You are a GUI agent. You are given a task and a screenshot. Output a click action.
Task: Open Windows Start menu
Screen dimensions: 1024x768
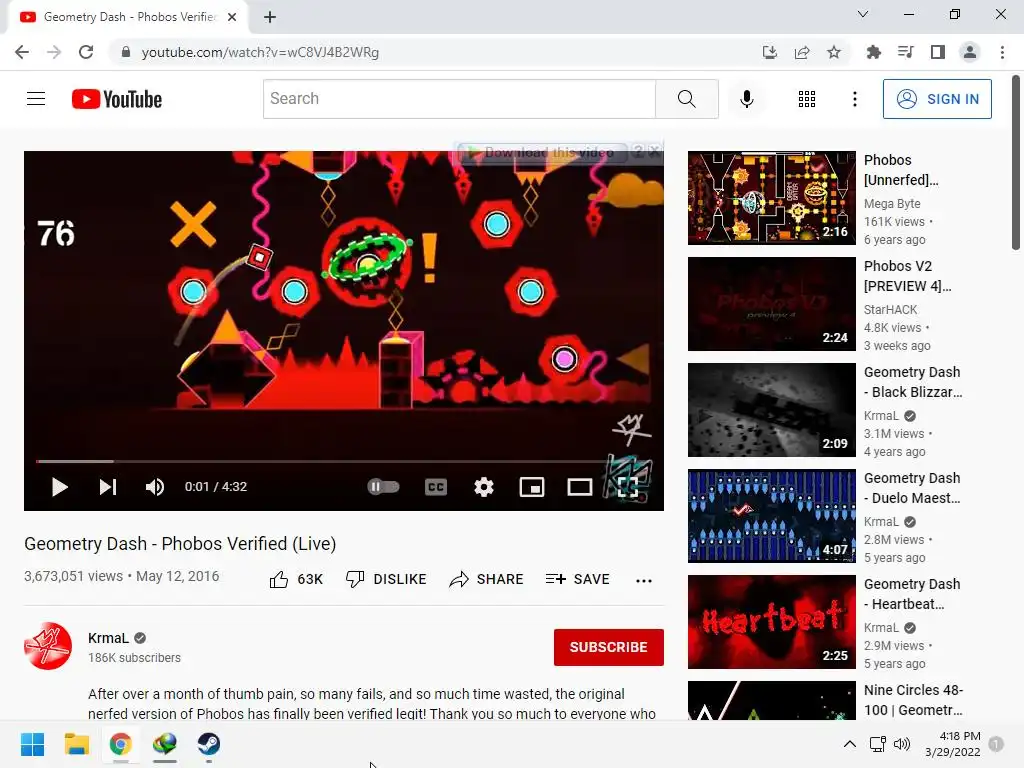click(x=32, y=744)
